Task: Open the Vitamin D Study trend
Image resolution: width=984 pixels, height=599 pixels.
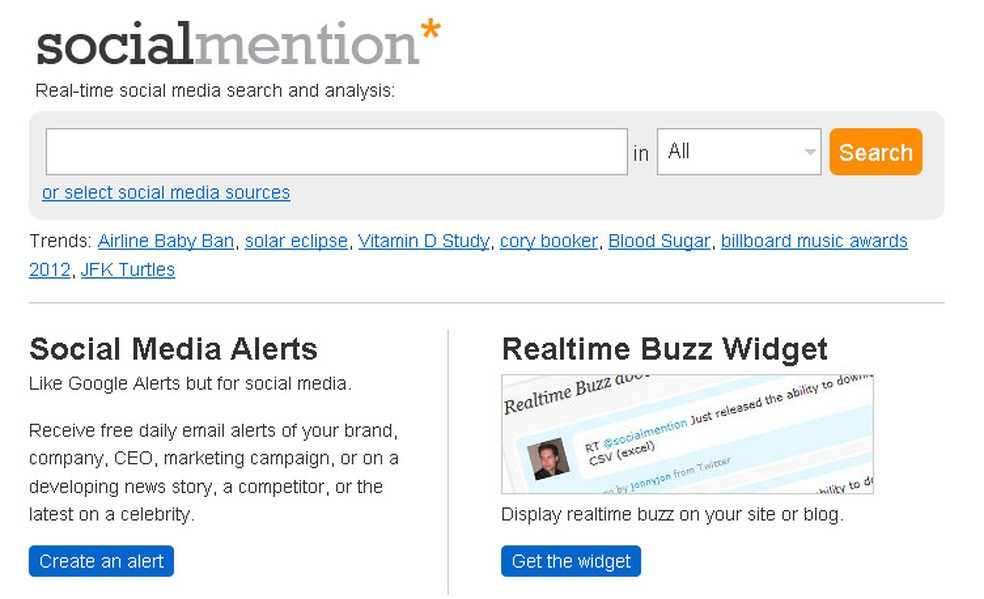Action: click(424, 241)
